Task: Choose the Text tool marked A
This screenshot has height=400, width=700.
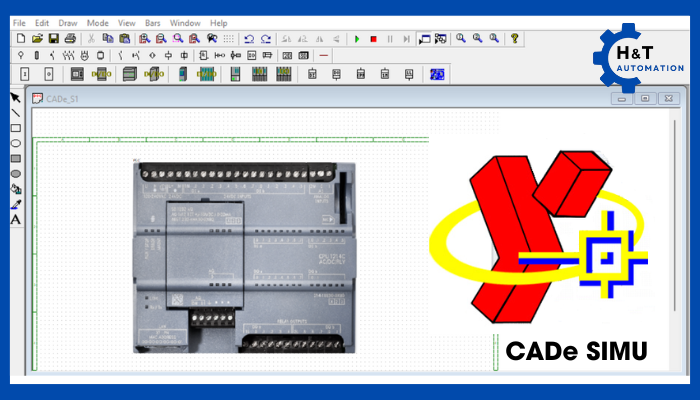Action: point(15,218)
